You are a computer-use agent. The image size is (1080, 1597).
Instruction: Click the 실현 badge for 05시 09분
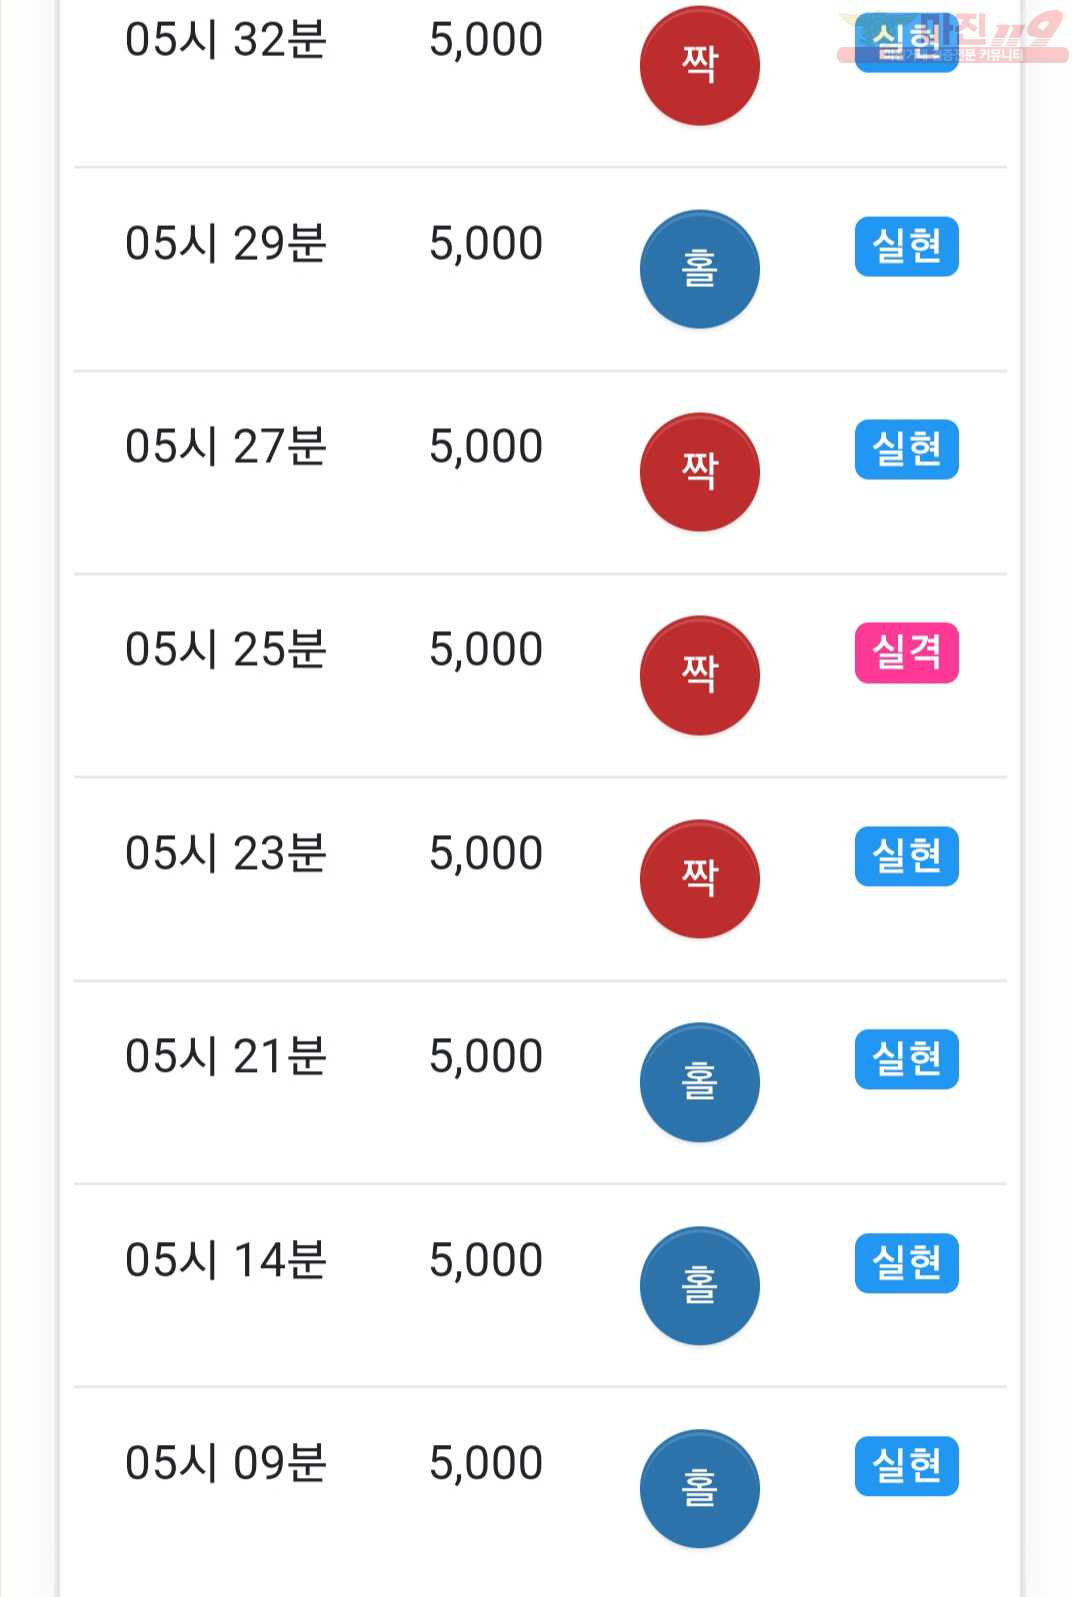click(x=906, y=1466)
